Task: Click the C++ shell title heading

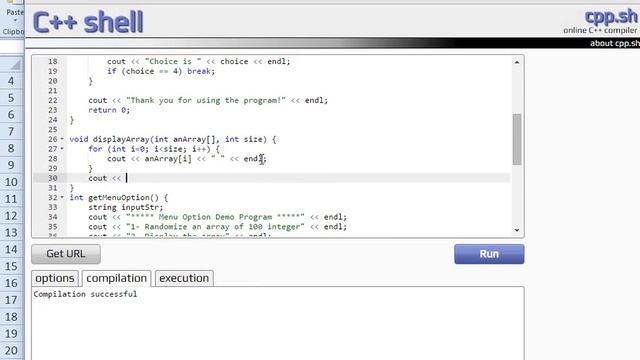Action: (x=88, y=22)
